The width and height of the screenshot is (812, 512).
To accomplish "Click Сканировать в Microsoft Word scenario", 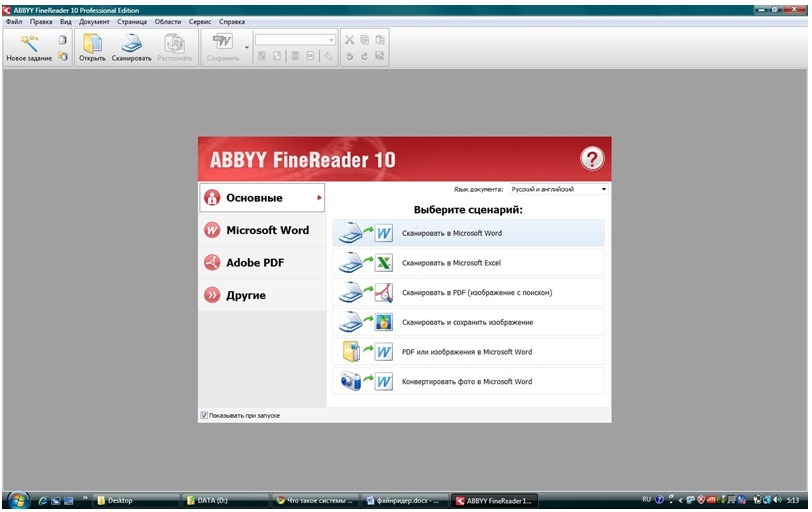I will coord(468,233).
